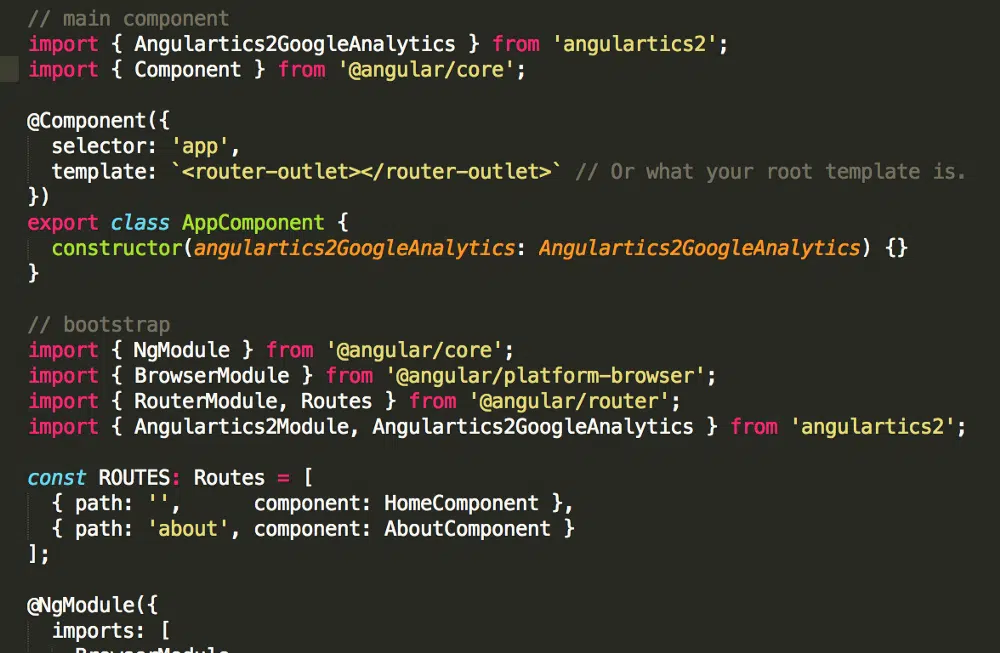Click the constructor keyword

point(117,248)
